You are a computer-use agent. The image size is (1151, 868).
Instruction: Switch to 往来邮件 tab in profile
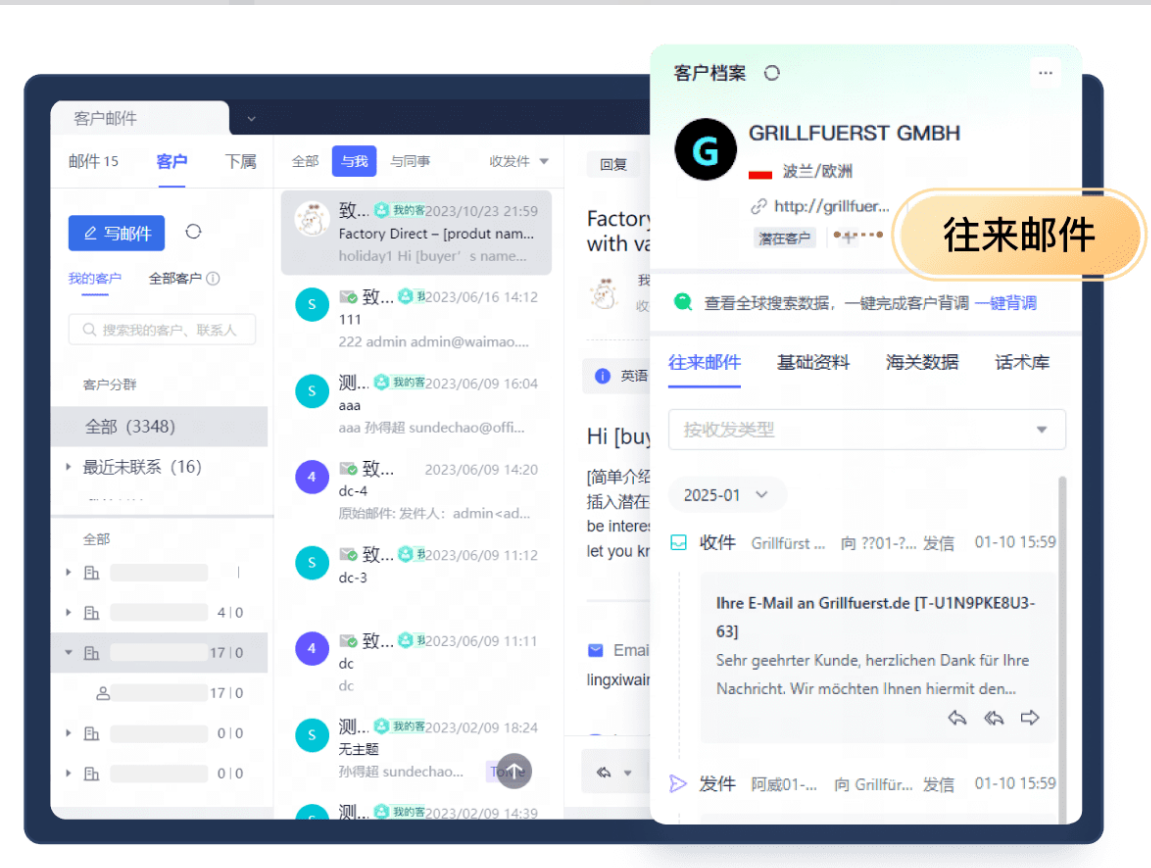(704, 362)
